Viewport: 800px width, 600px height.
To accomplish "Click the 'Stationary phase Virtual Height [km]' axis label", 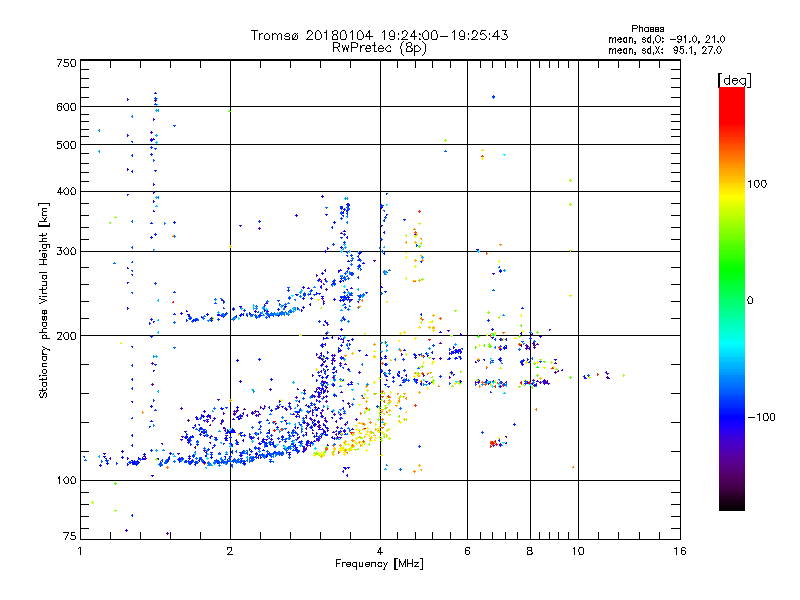I will (x=44, y=300).
